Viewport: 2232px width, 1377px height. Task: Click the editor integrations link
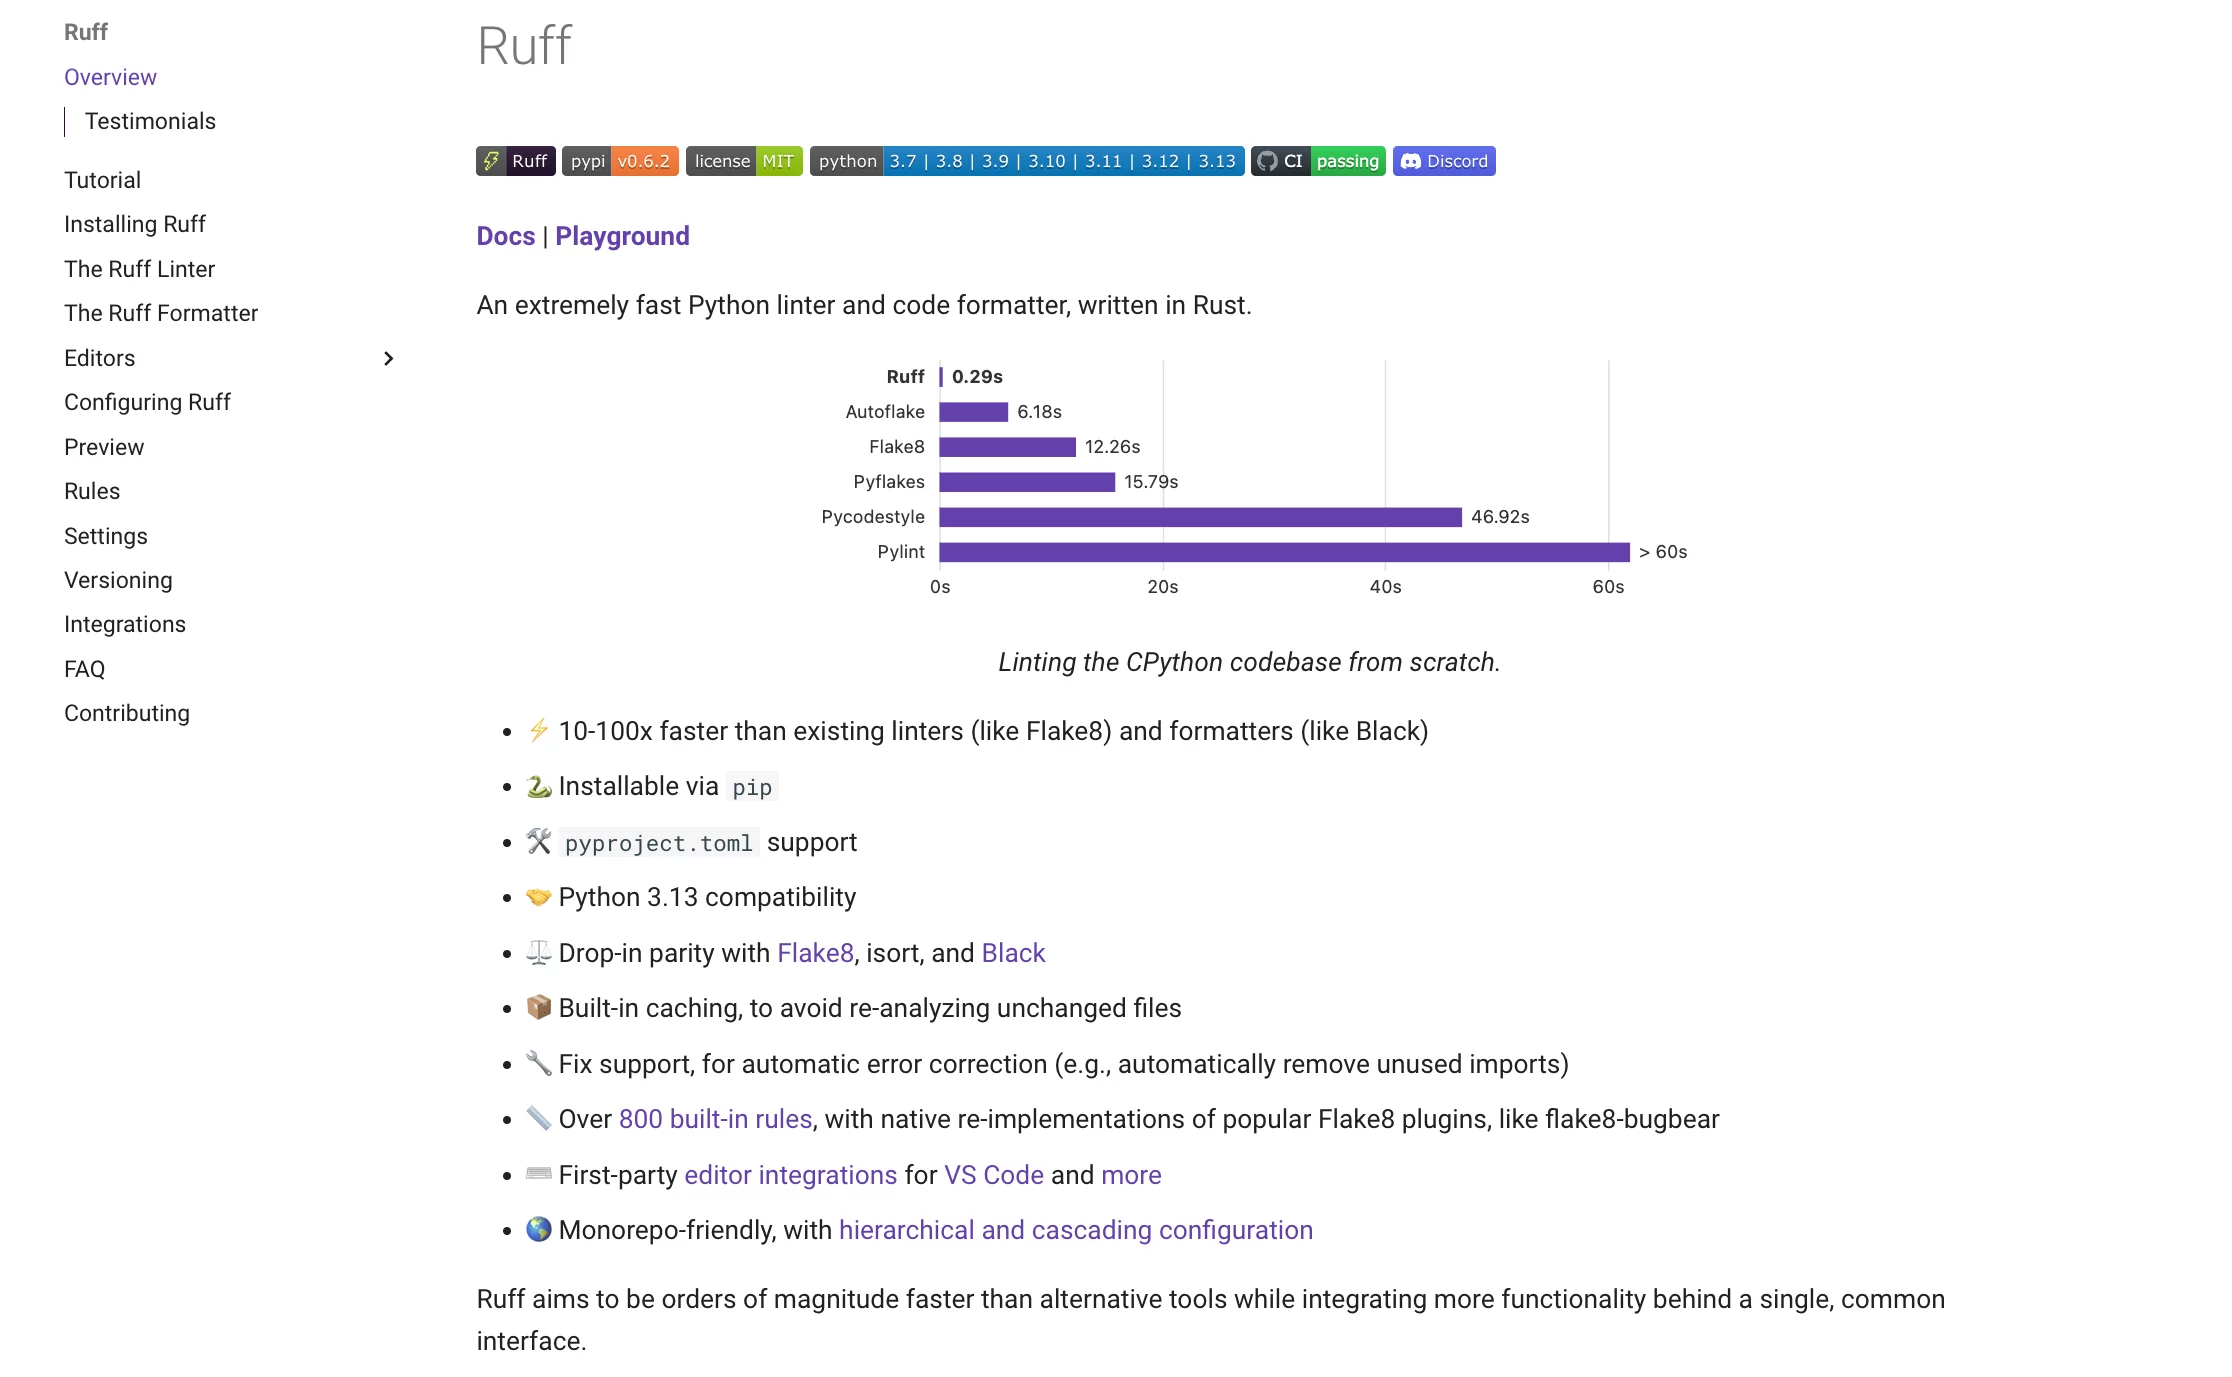[x=790, y=1175]
